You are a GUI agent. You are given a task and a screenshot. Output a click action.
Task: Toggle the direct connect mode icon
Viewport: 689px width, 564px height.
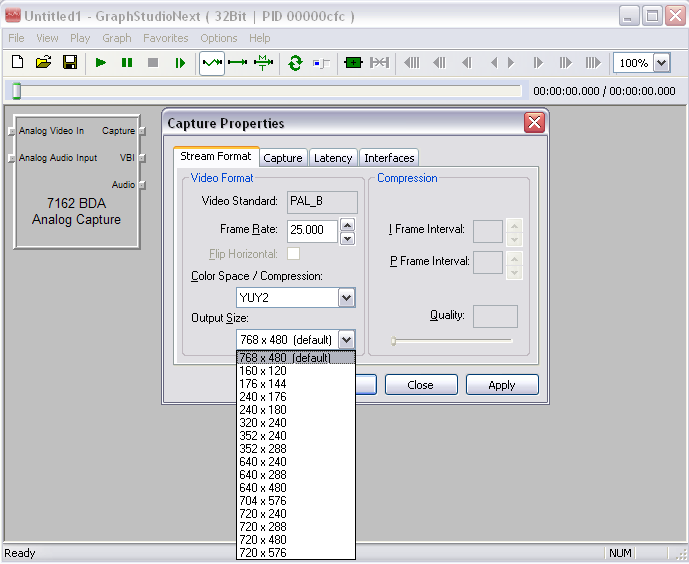[238, 63]
